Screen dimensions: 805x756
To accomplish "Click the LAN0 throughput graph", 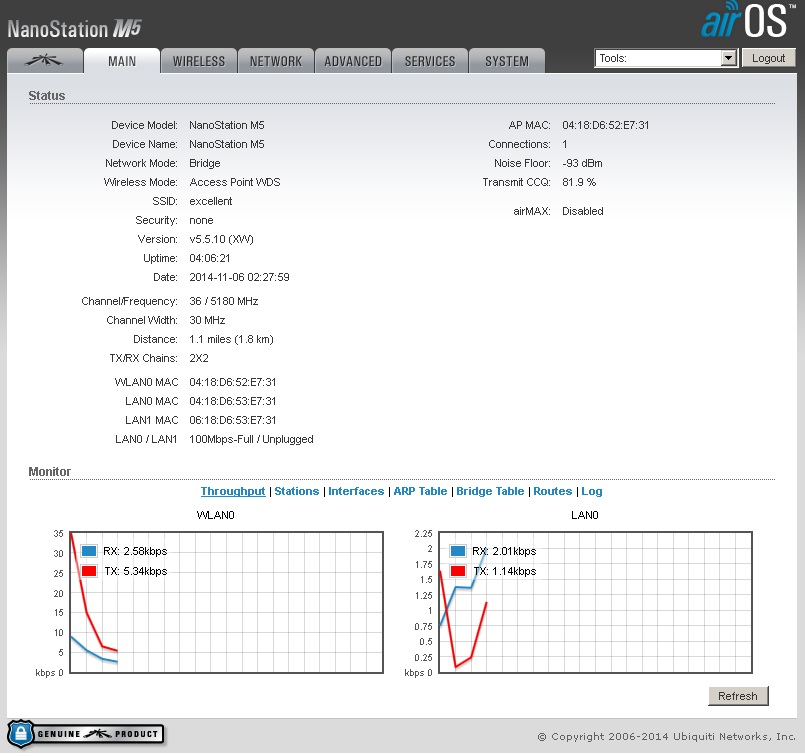I will pyautogui.click(x=596, y=602).
